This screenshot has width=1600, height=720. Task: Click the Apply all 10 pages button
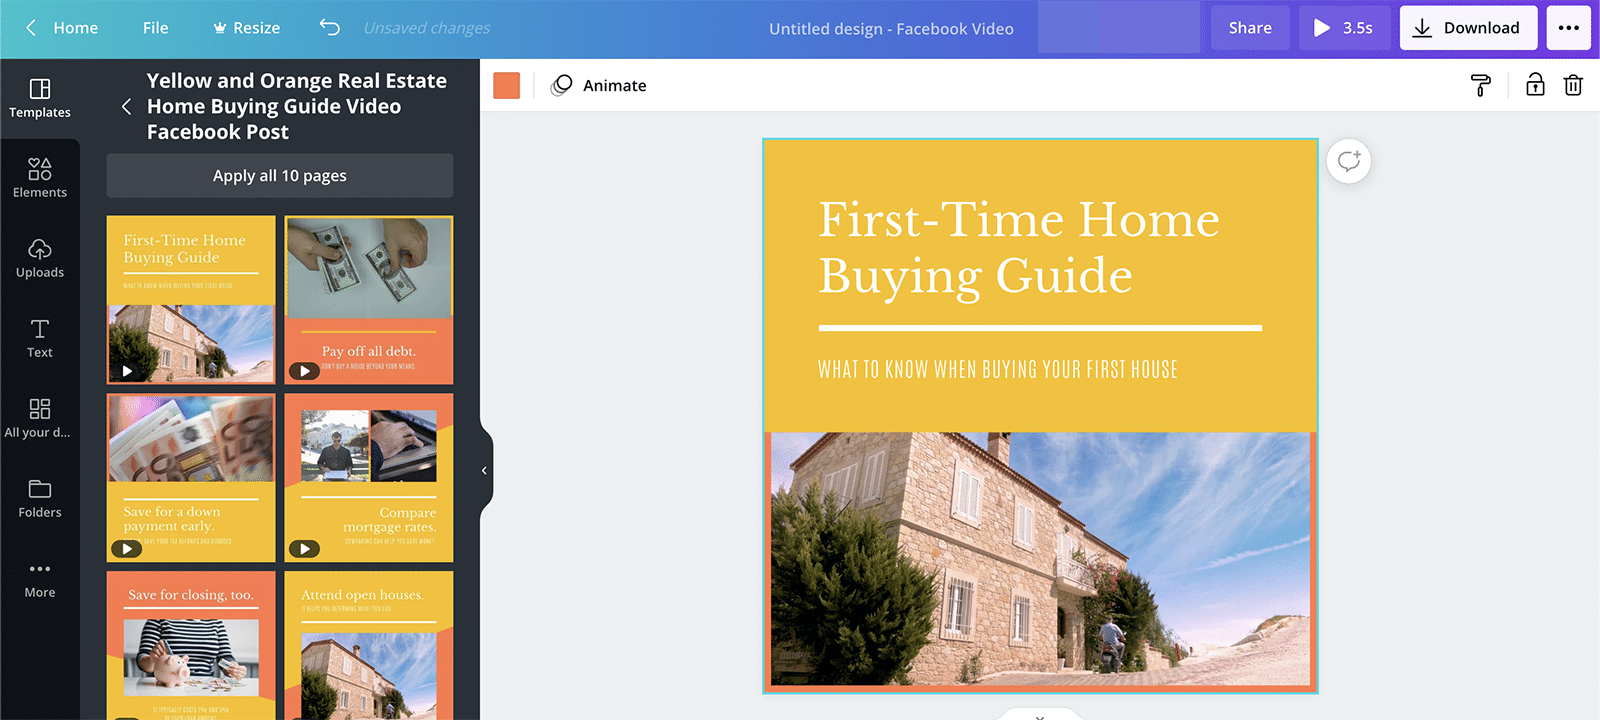tap(280, 176)
